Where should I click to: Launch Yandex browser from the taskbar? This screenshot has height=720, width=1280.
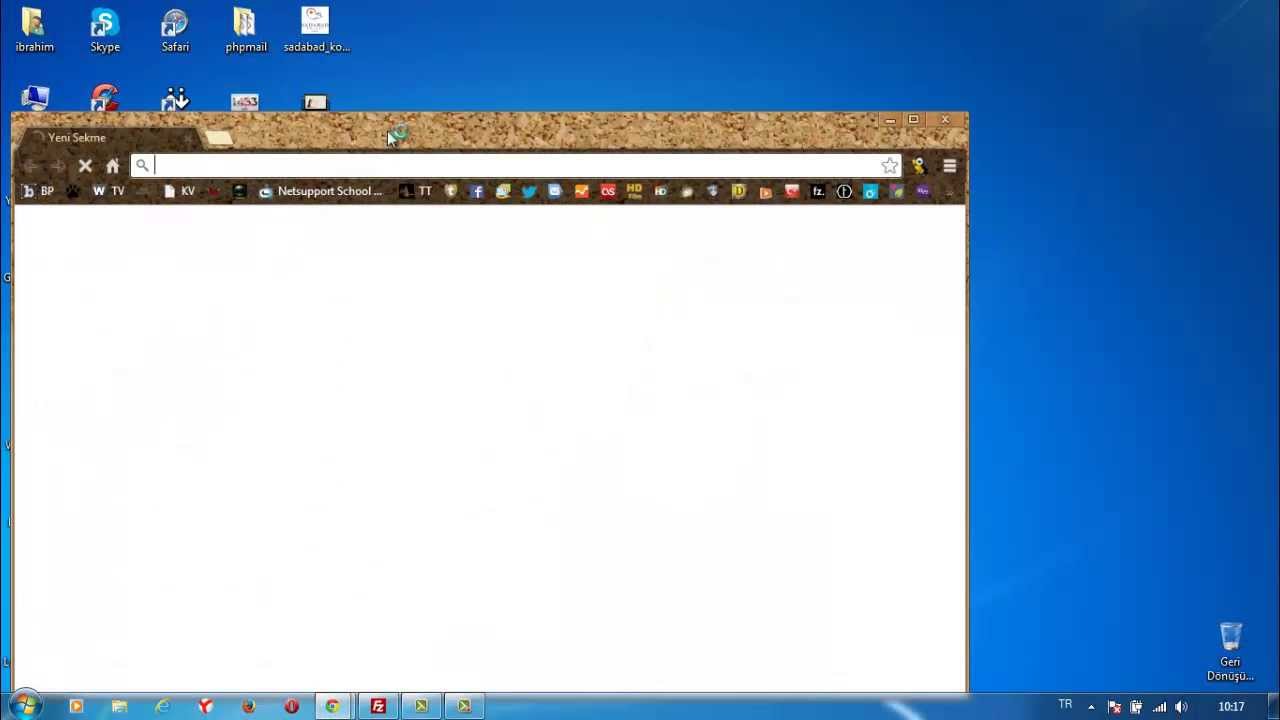(205, 706)
